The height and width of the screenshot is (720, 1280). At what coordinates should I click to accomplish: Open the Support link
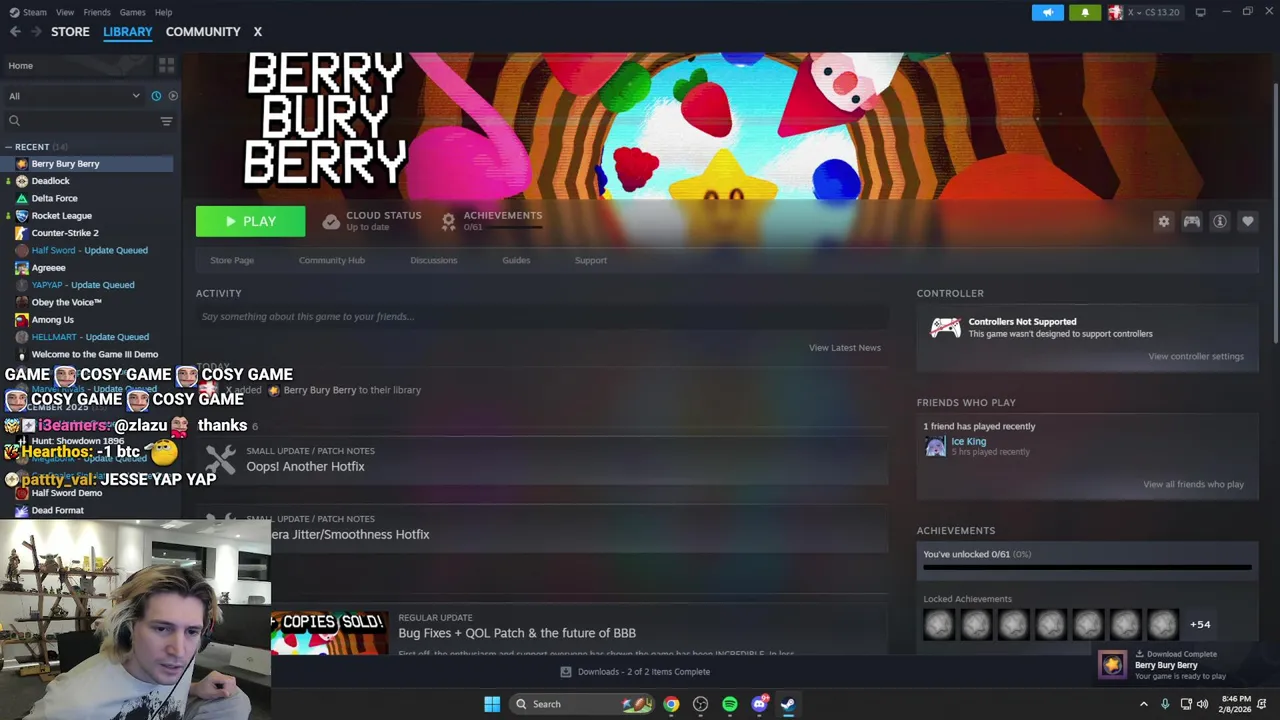[x=590, y=260]
